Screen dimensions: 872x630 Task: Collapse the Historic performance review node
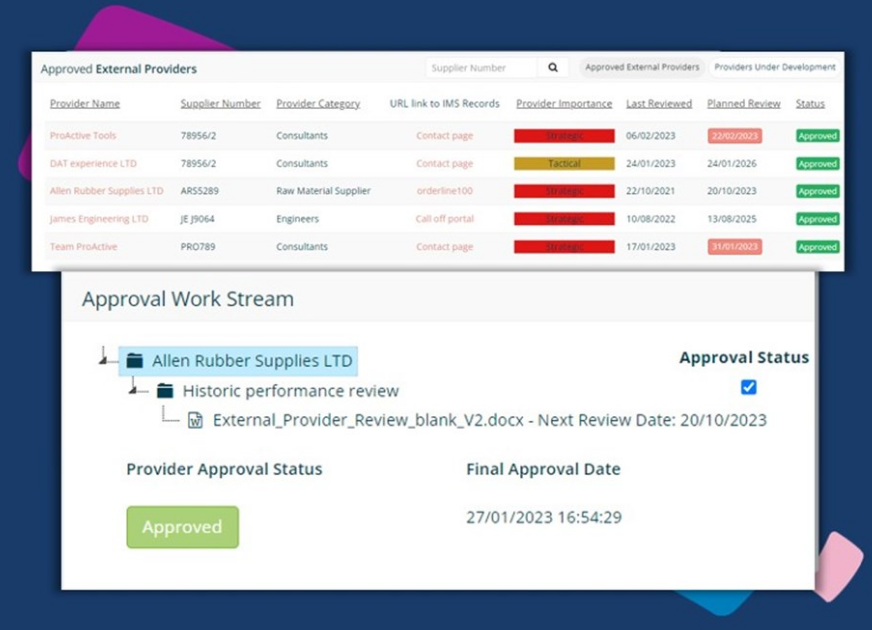pos(134,391)
